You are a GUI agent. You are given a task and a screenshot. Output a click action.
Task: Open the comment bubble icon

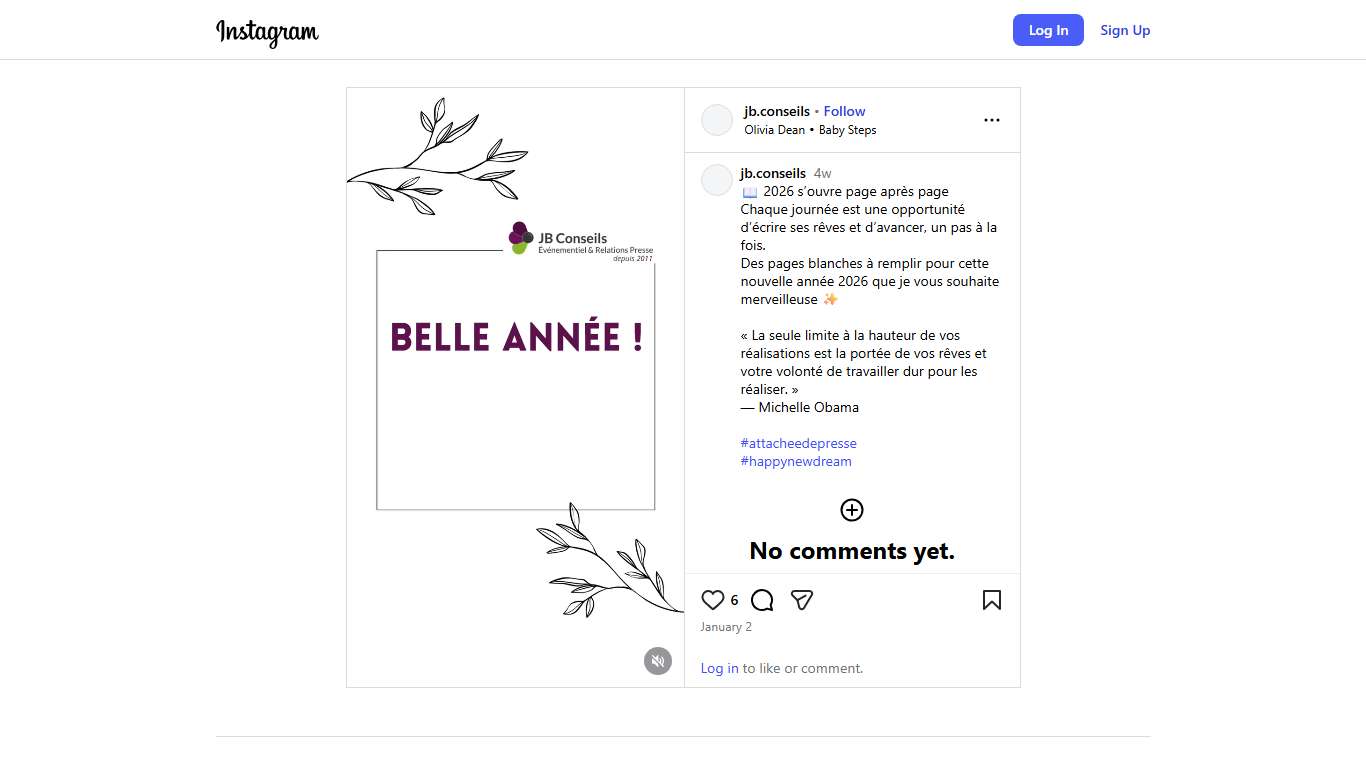coord(762,600)
